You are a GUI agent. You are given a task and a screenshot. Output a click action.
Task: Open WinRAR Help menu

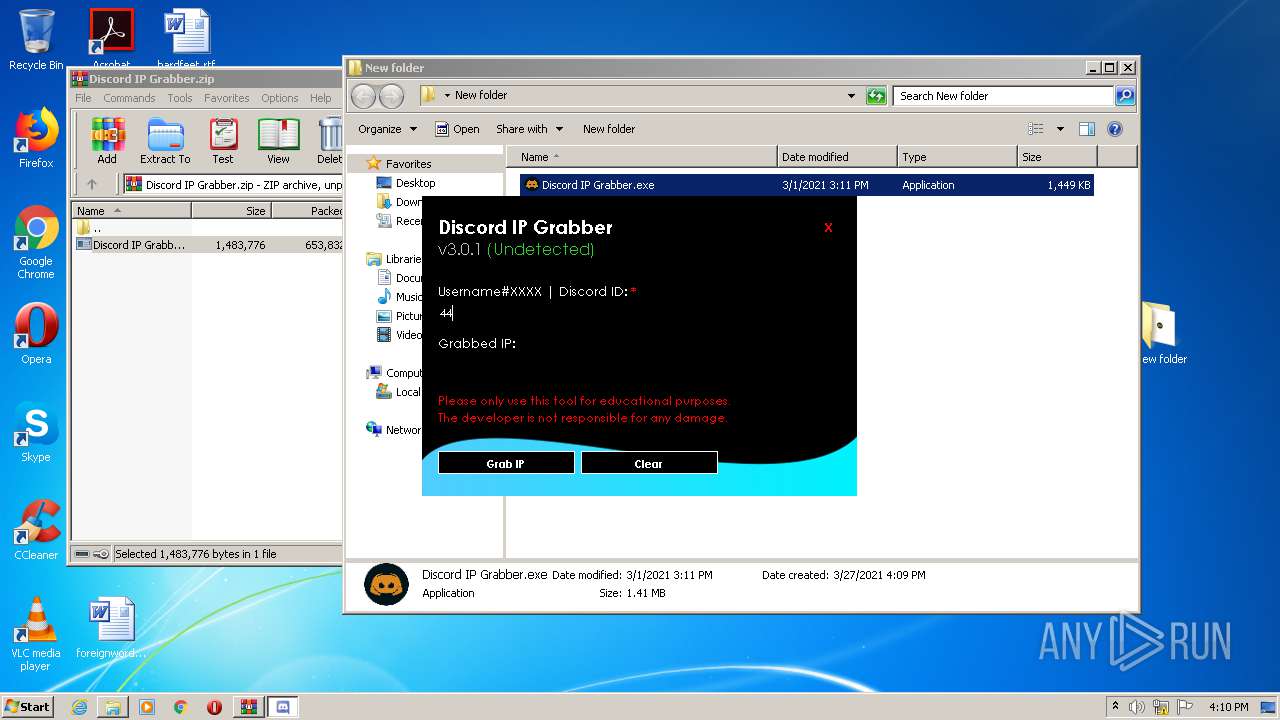pos(320,98)
